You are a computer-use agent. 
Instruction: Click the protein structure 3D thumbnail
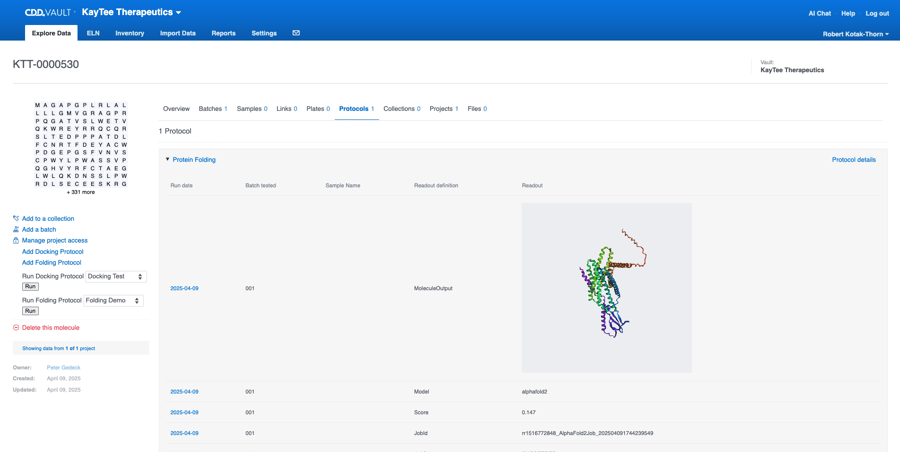click(607, 288)
